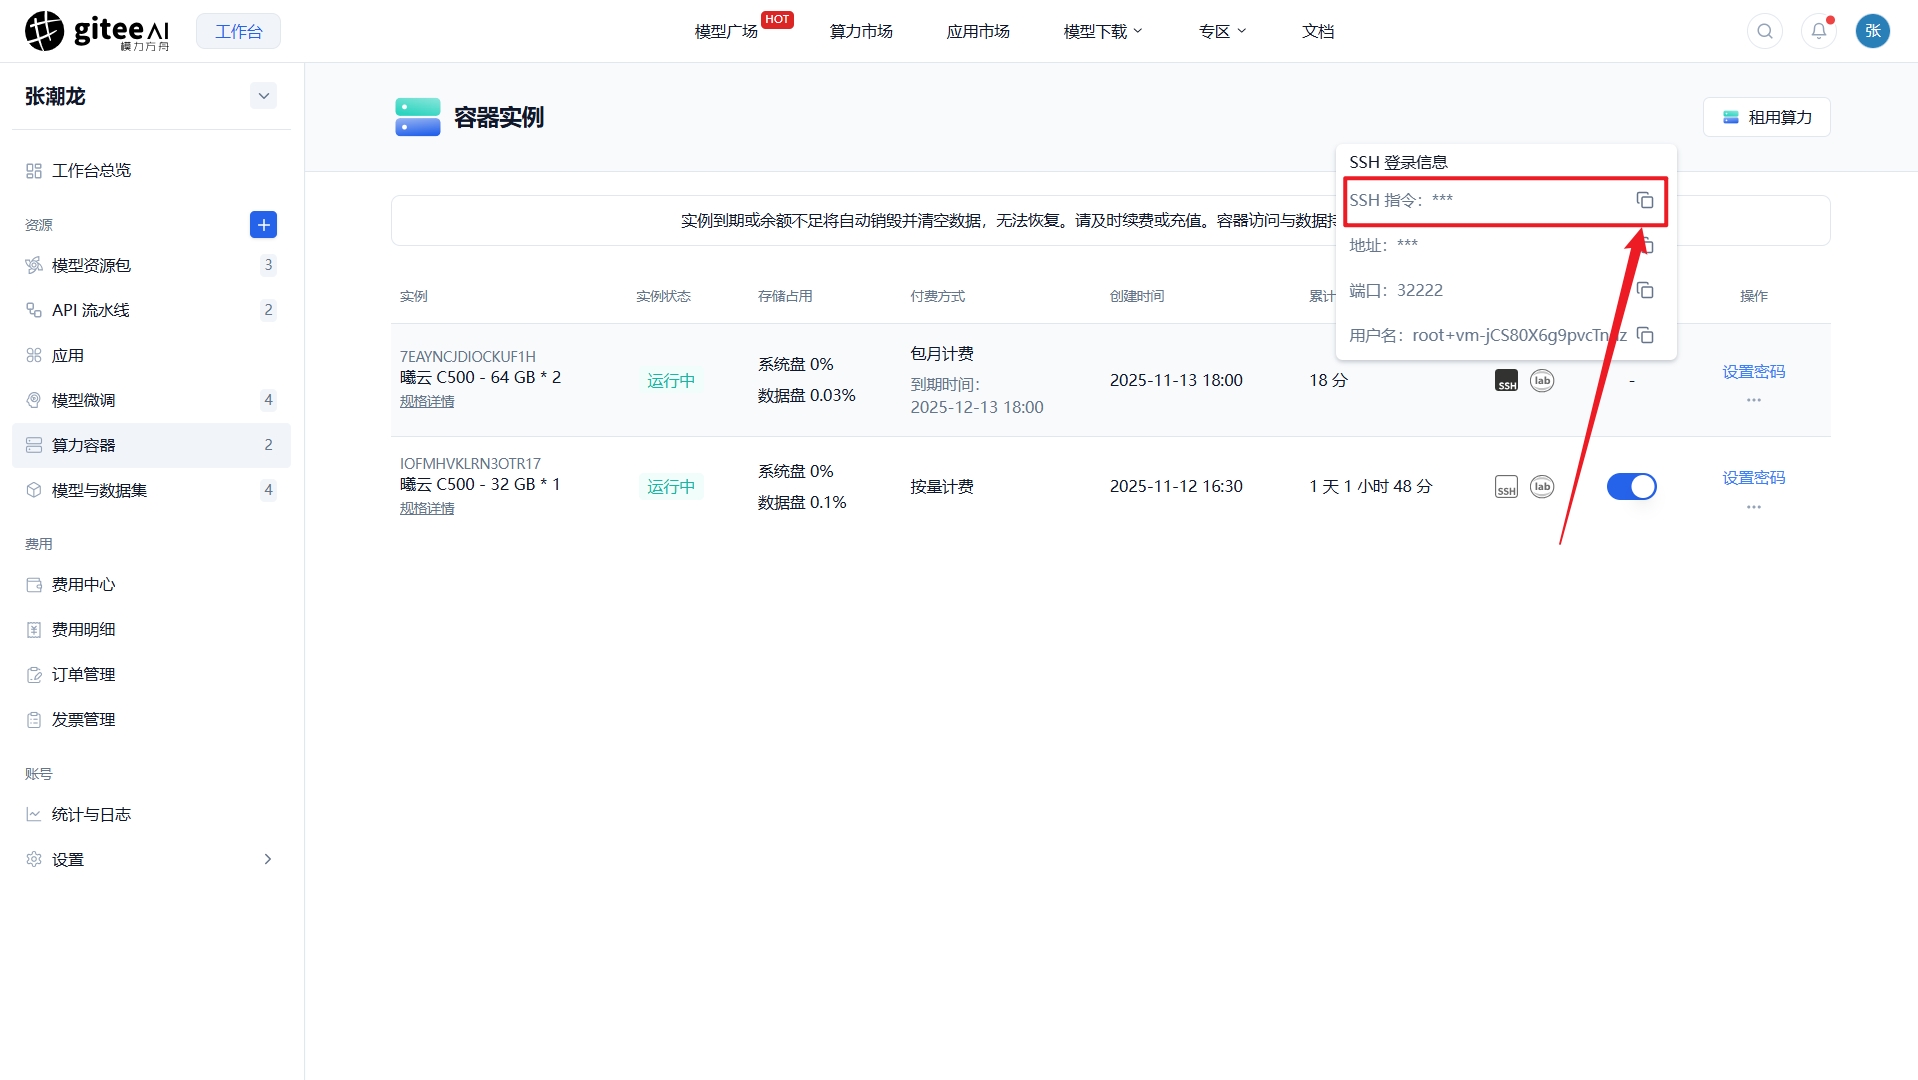Expand the 设置 sidebar submenu
The image size is (1918, 1080).
[267, 859]
